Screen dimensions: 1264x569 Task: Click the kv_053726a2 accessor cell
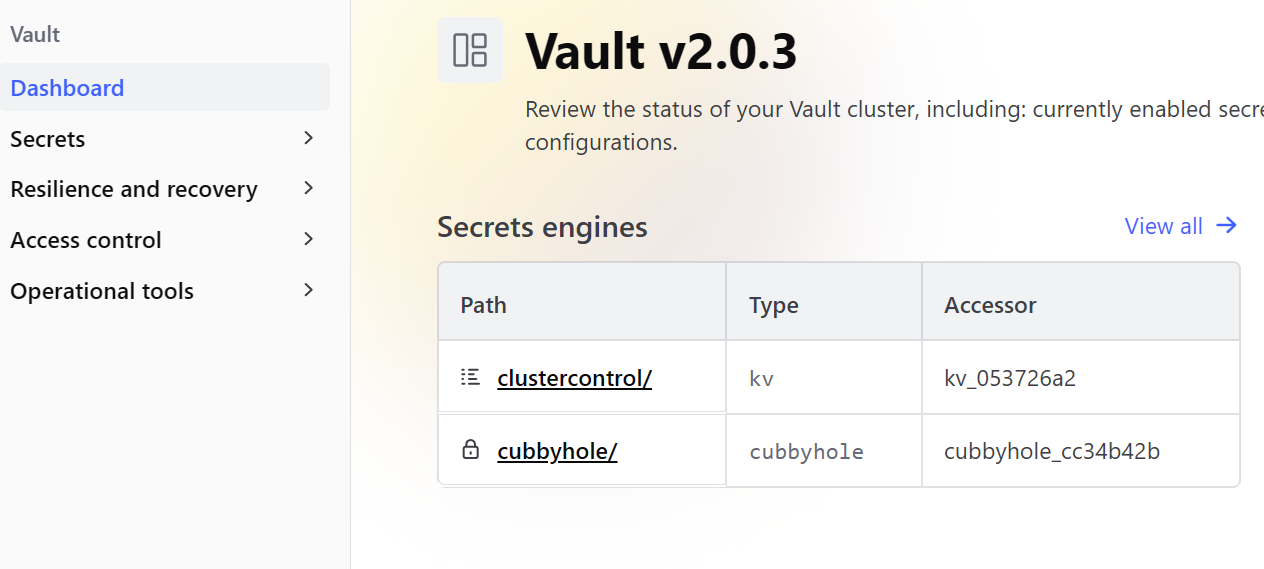click(x=1010, y=378)
